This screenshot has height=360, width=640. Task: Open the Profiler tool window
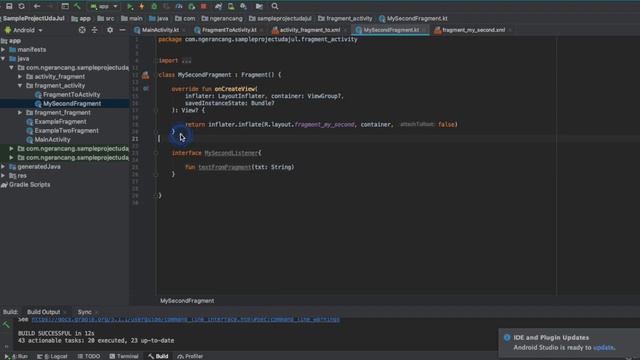click(190, 356)
